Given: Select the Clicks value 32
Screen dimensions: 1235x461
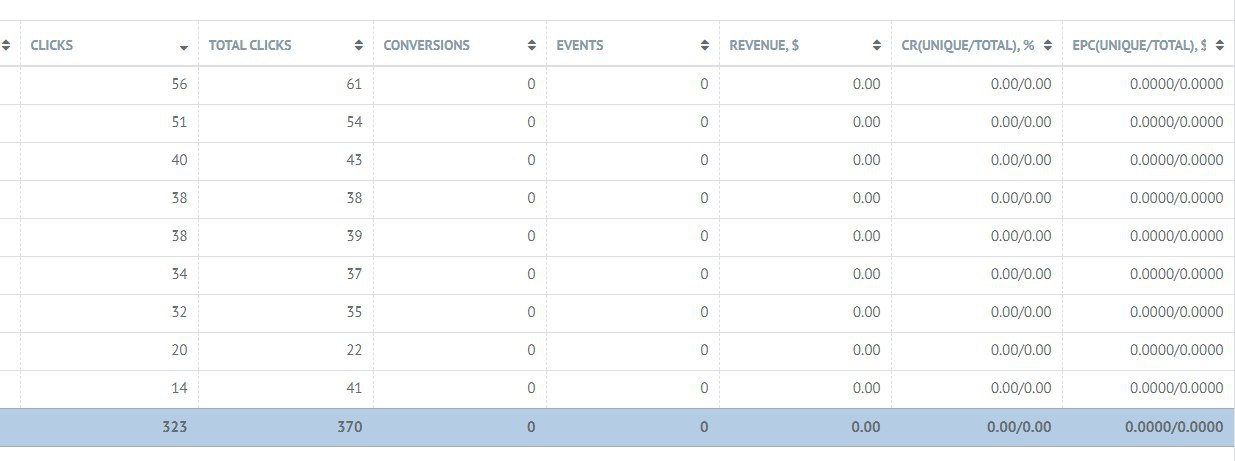Looking at the screenshot, I should pos(179,312).
